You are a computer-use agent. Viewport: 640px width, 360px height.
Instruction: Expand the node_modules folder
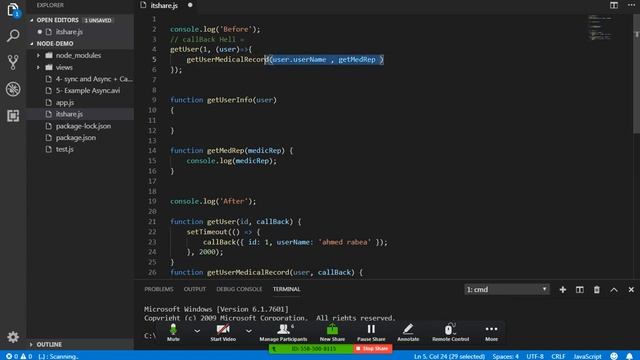39,55
